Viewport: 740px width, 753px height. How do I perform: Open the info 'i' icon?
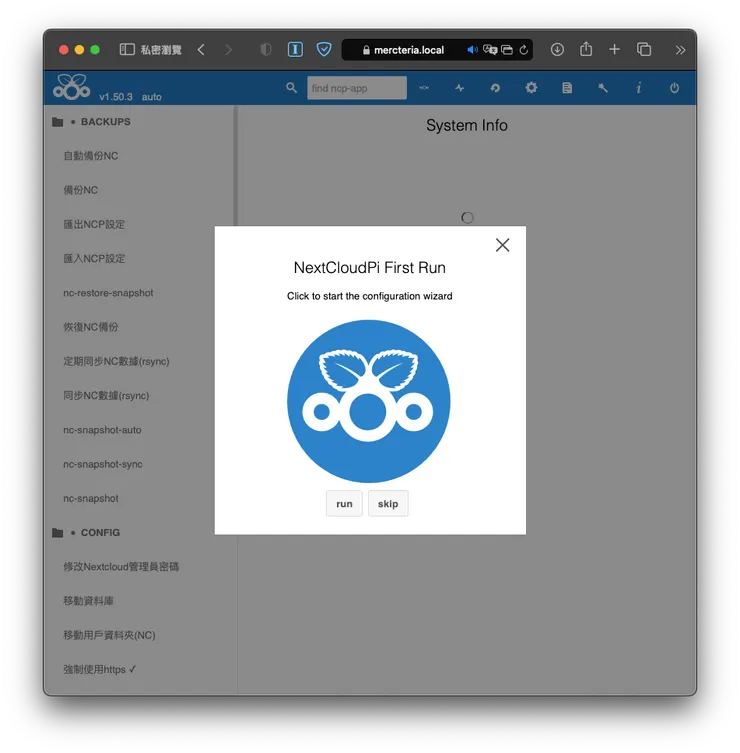(x=639, y=88)
